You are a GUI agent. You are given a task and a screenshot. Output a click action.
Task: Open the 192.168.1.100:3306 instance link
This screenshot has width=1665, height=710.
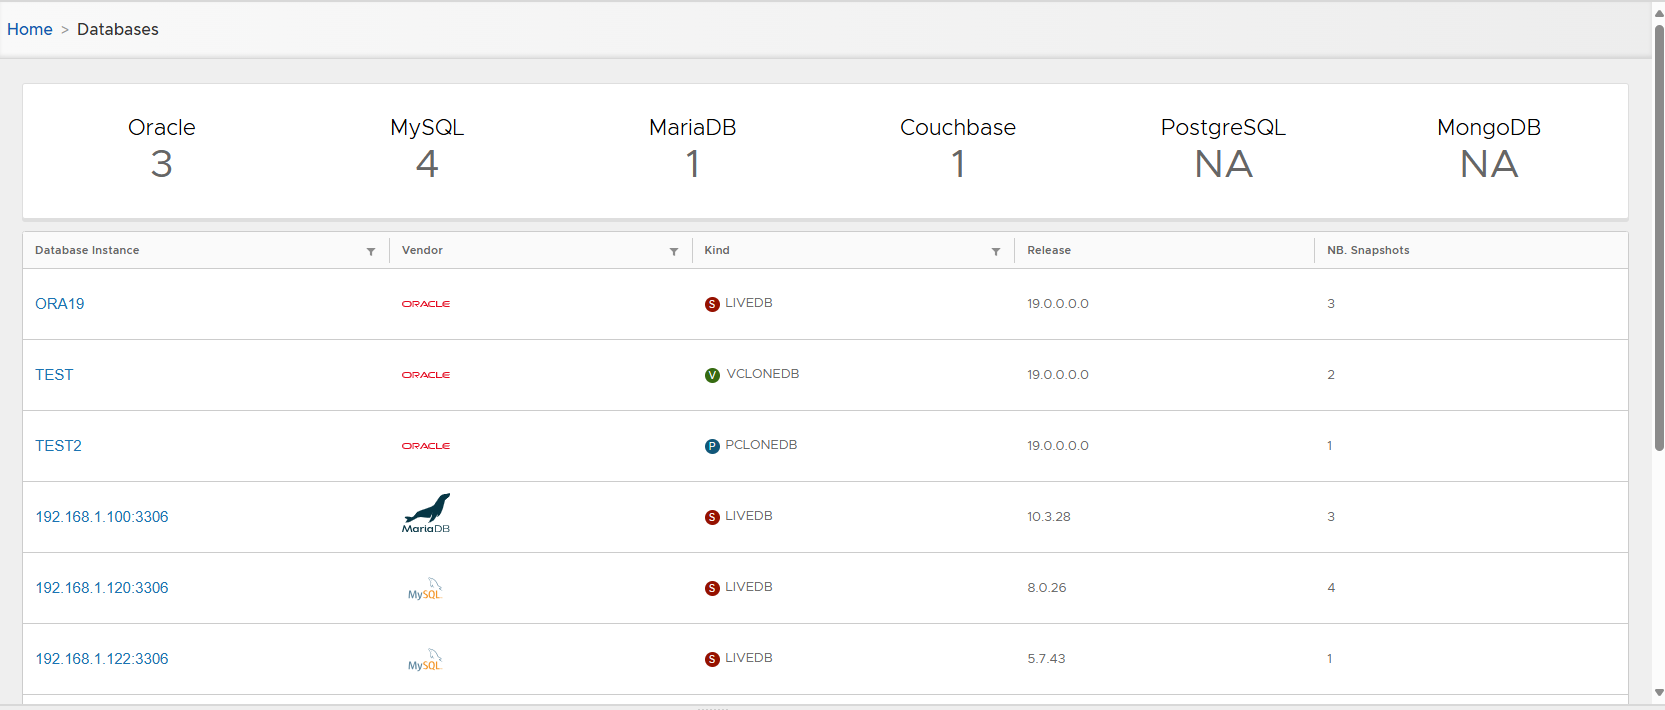[x=102, y=517]
